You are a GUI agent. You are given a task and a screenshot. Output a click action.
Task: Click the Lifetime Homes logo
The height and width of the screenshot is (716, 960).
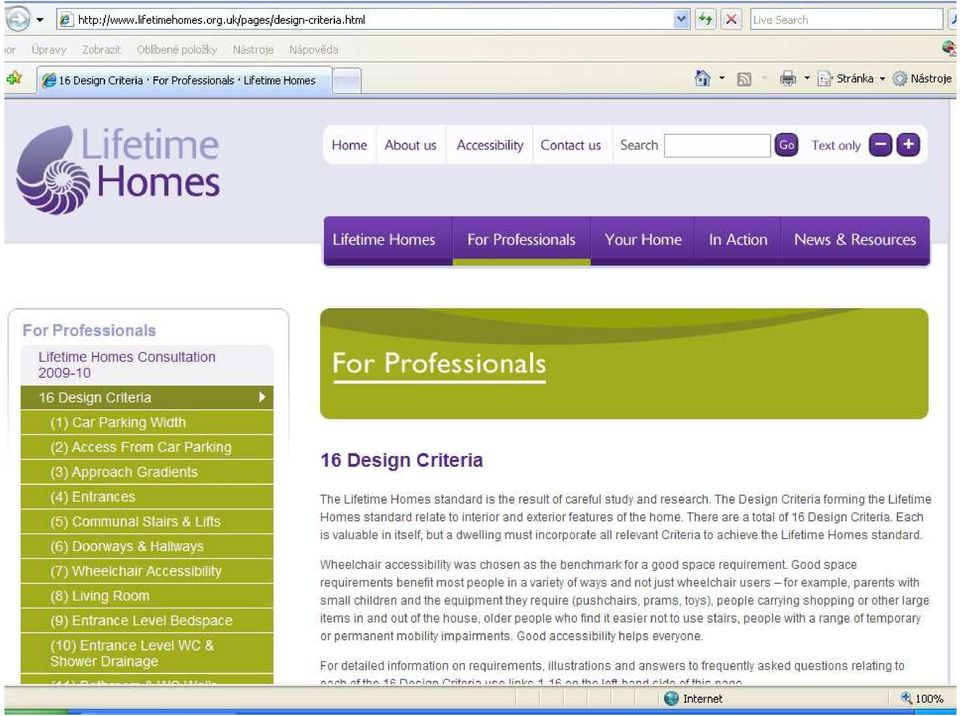pos(118,170)
